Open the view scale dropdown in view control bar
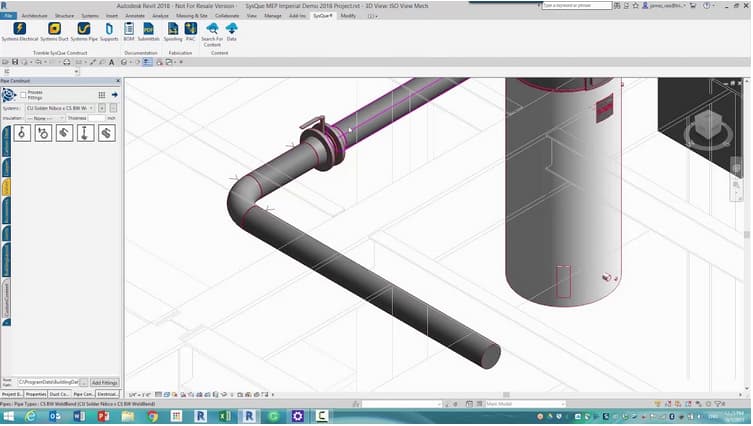 click(x=141, y=395)
